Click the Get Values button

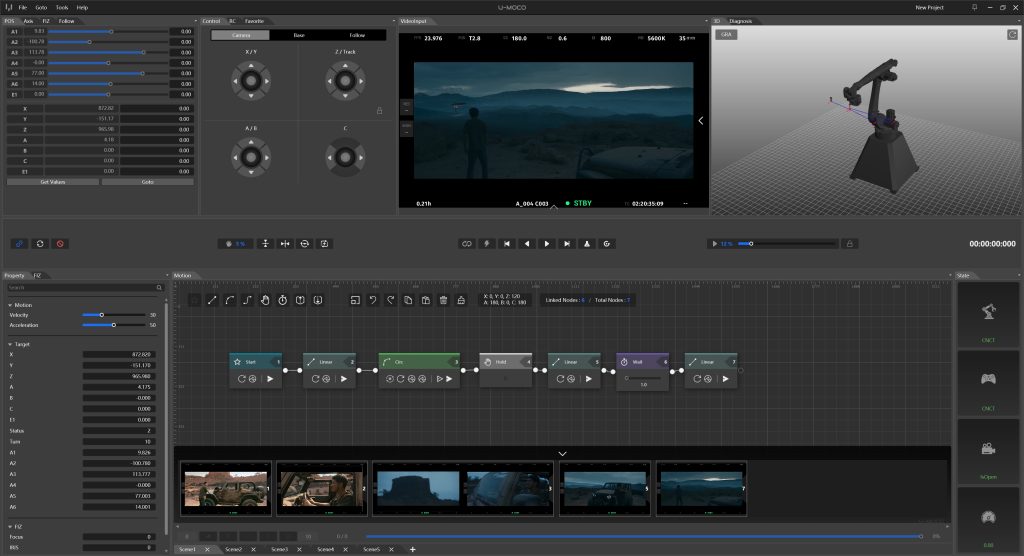53,182
